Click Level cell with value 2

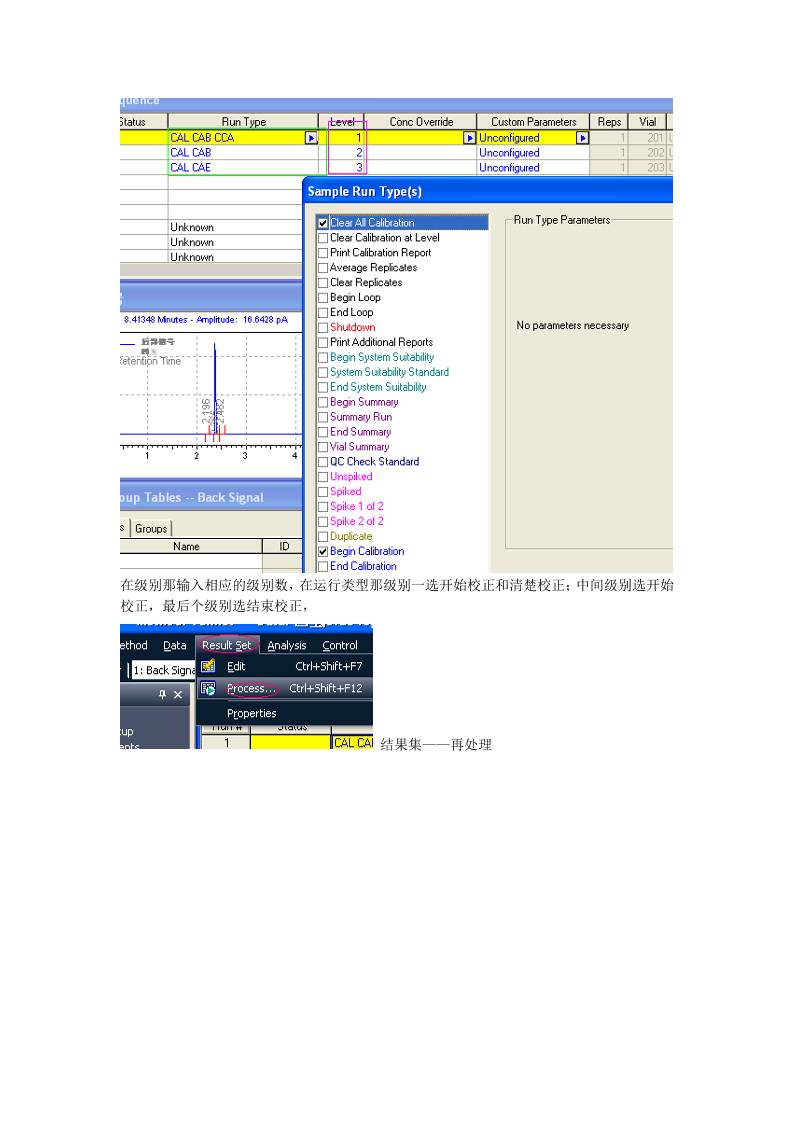pyautogui.click(x=342, y=153)
